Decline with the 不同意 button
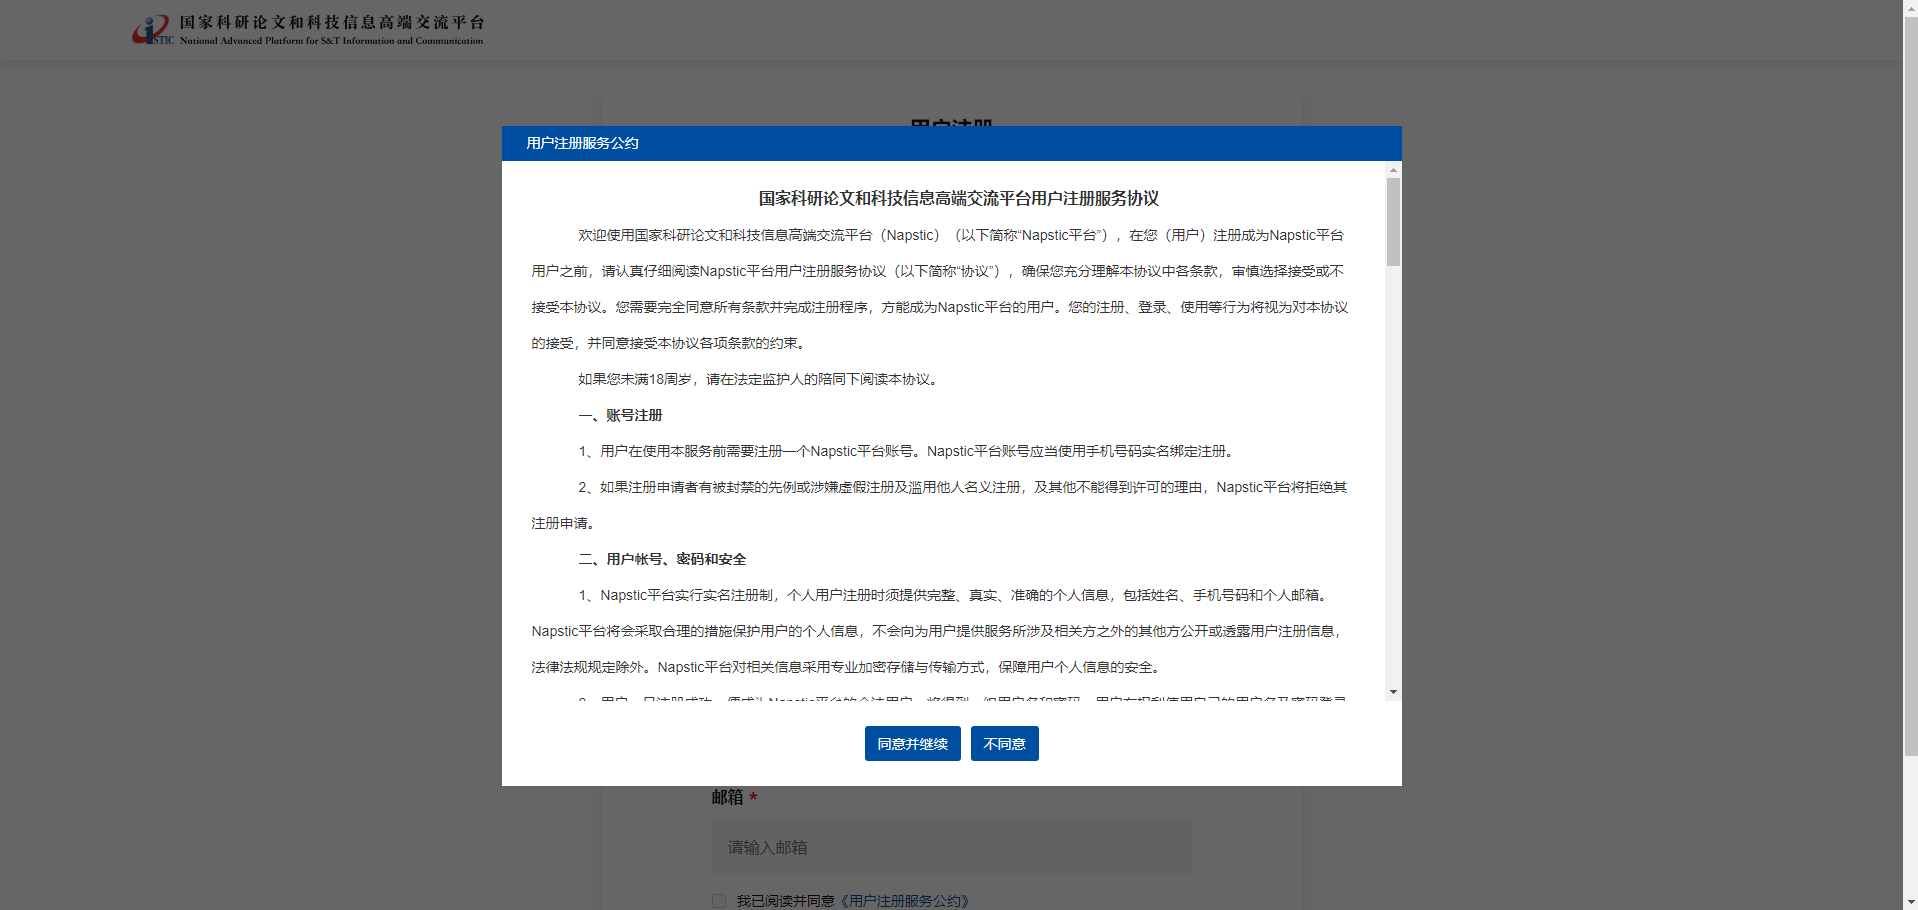This screenshot has height=910, width=1918. tap(1005, 744)
